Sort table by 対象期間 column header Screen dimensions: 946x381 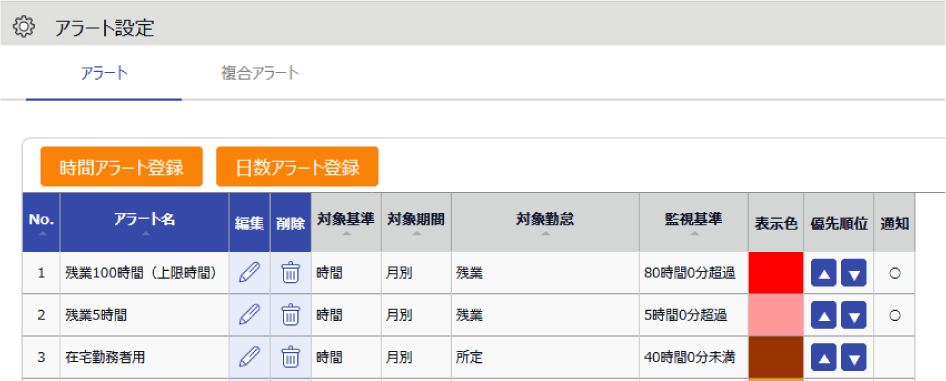(416, 222)
